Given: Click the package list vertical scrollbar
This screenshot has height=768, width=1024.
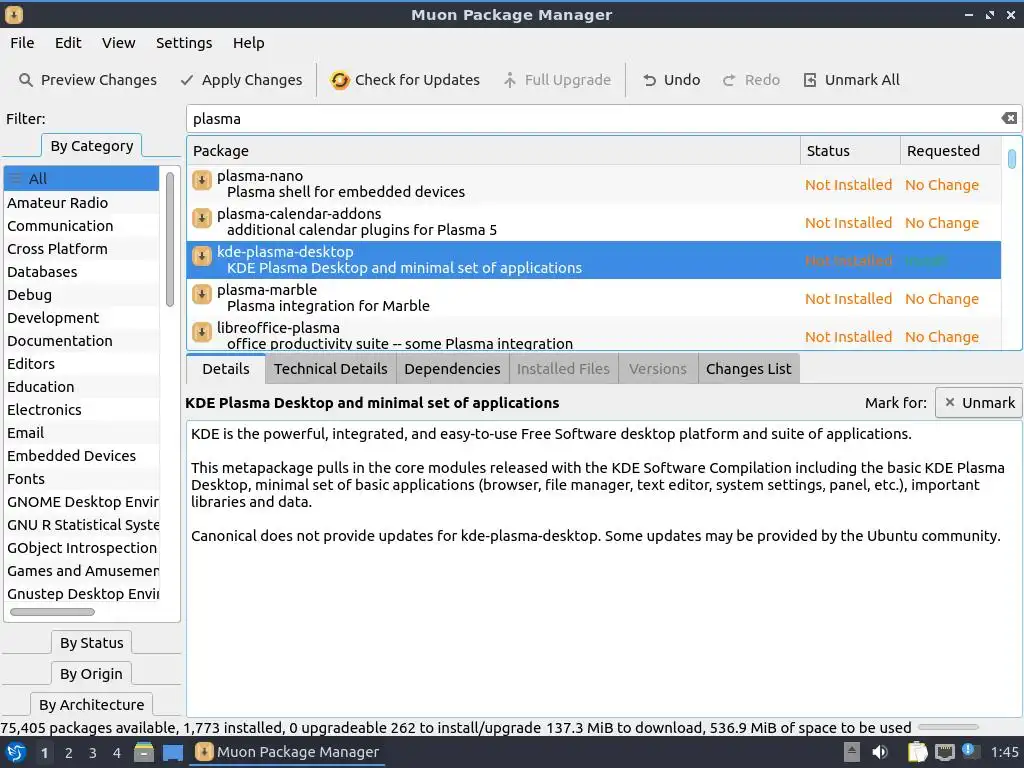Looking at the screenshot, I should click(x=1012, y=159).
